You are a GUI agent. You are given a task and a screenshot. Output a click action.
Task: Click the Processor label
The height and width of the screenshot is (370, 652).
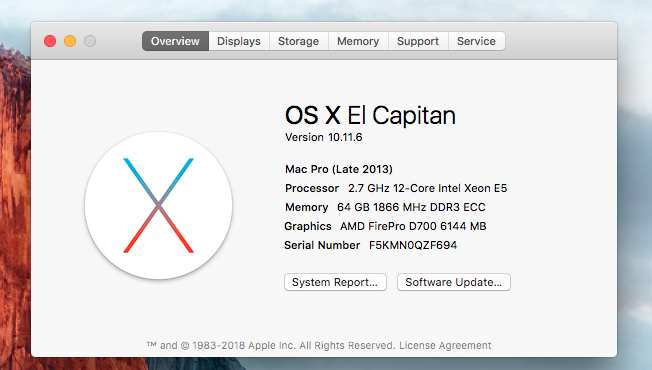[x=312, y=188]
